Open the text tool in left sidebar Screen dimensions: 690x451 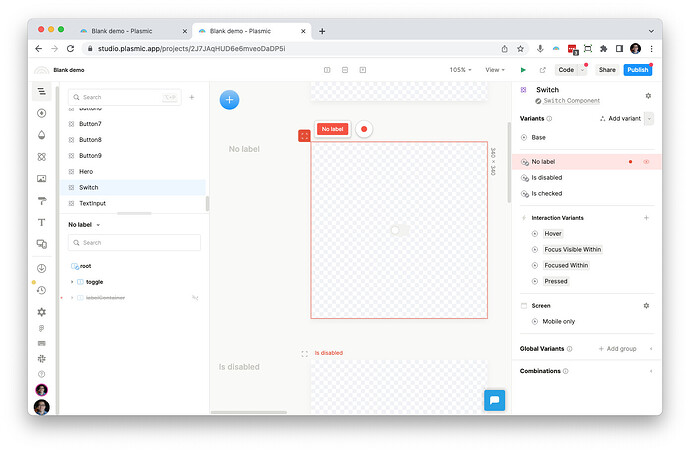(x=41, y=222)
